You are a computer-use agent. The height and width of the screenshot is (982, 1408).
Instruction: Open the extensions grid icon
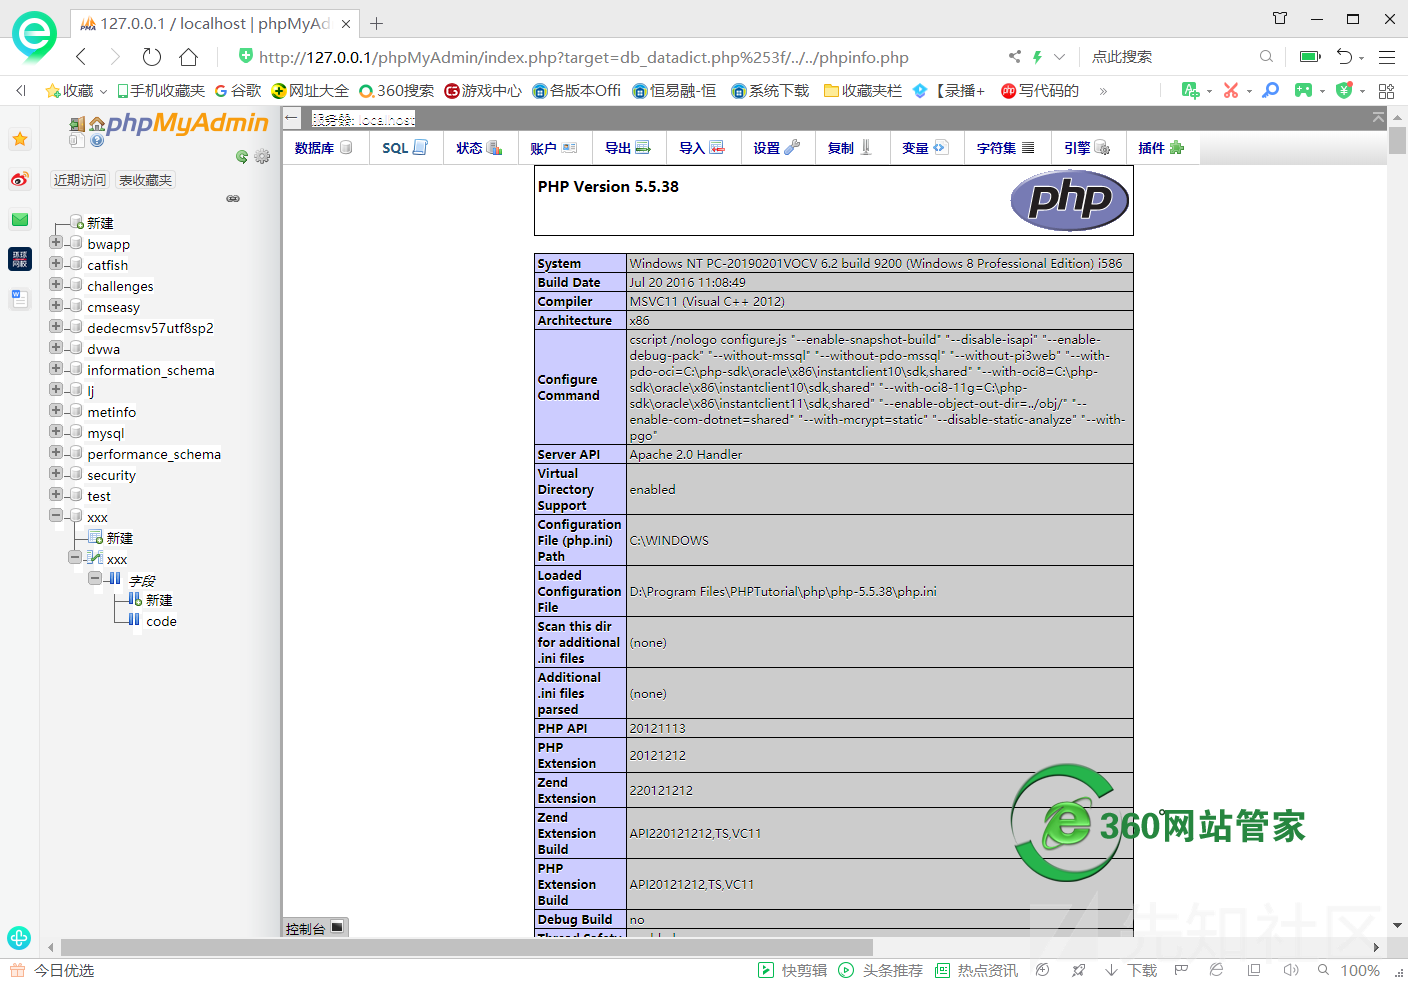[1386, 91]
